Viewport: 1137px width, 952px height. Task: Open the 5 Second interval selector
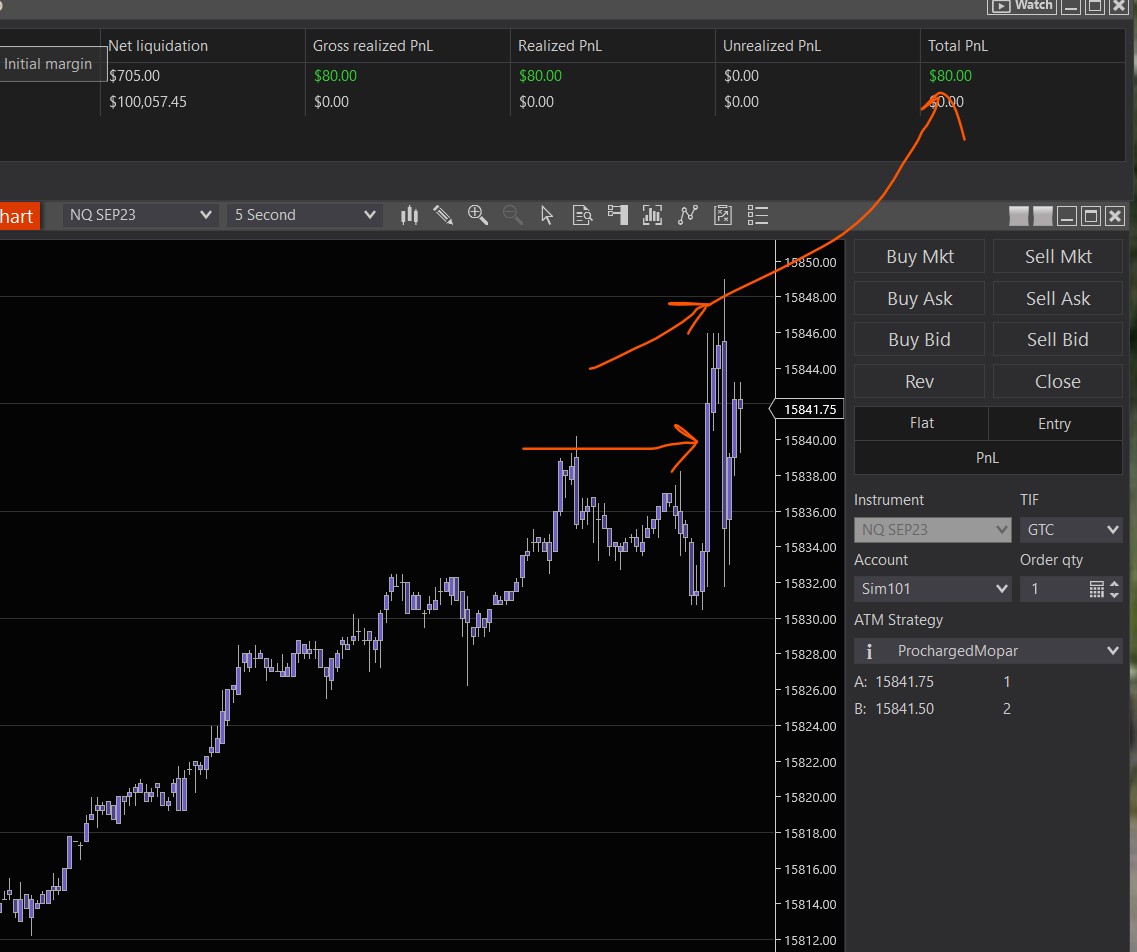[305, 215]
